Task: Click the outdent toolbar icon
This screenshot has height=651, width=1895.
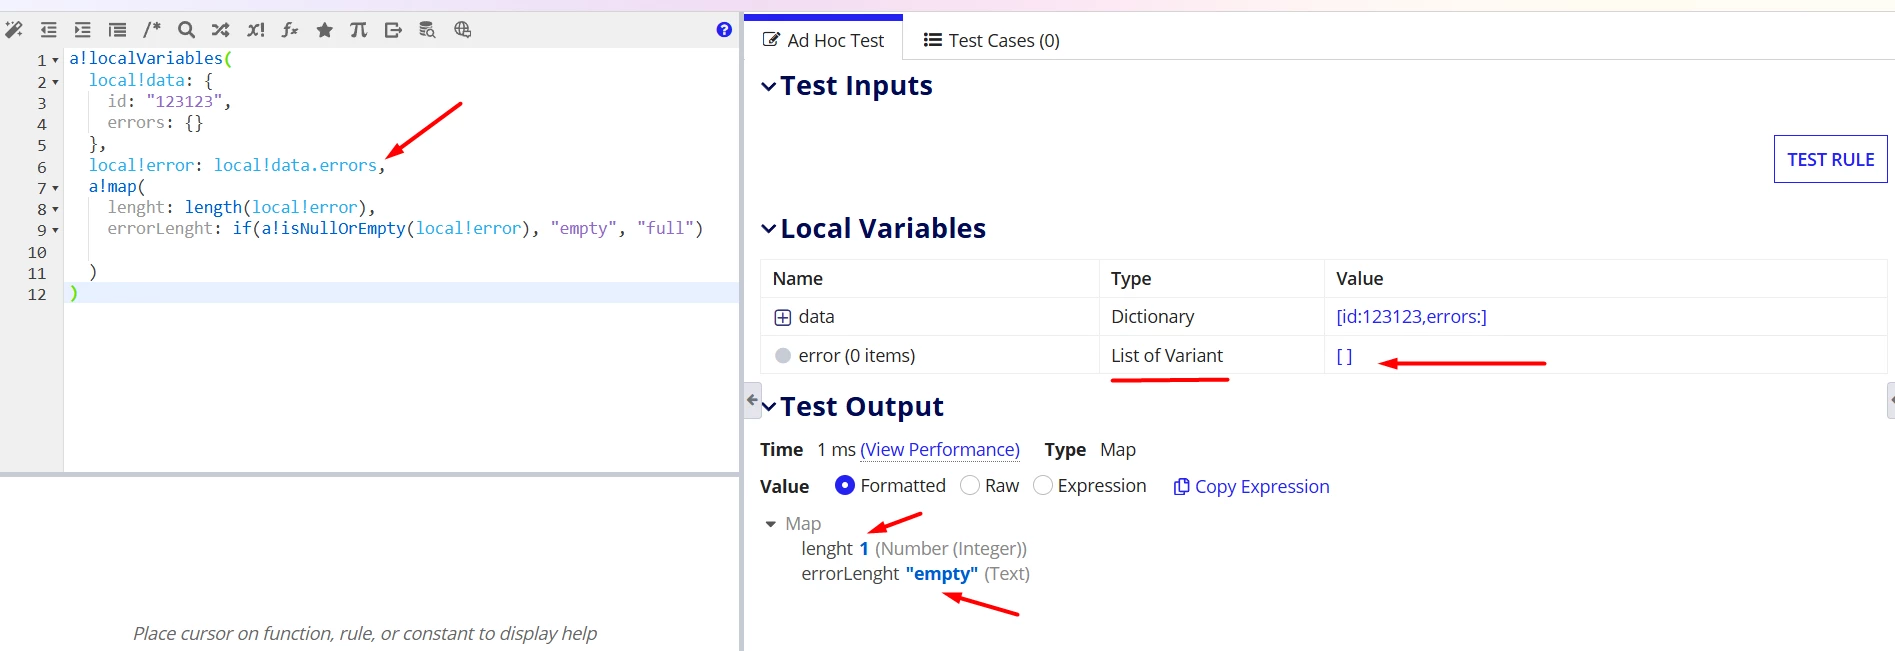Action: (48, 30)
